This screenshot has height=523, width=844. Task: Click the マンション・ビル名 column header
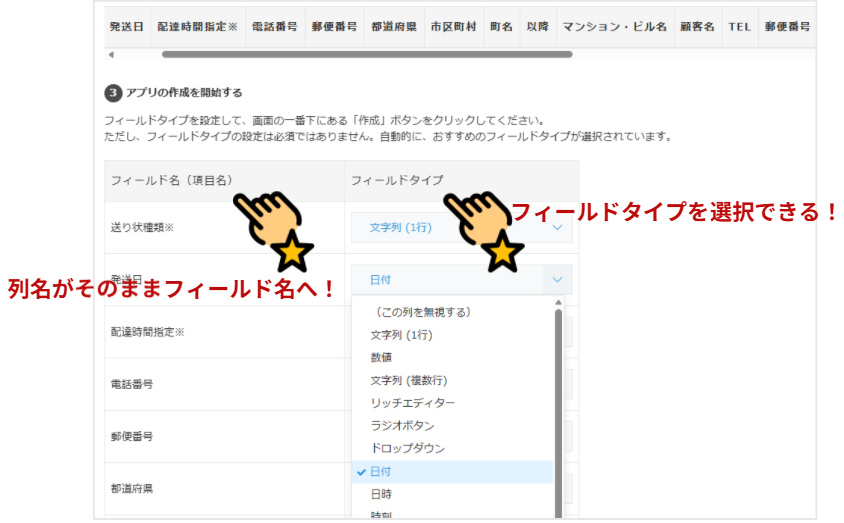[614, 27]
